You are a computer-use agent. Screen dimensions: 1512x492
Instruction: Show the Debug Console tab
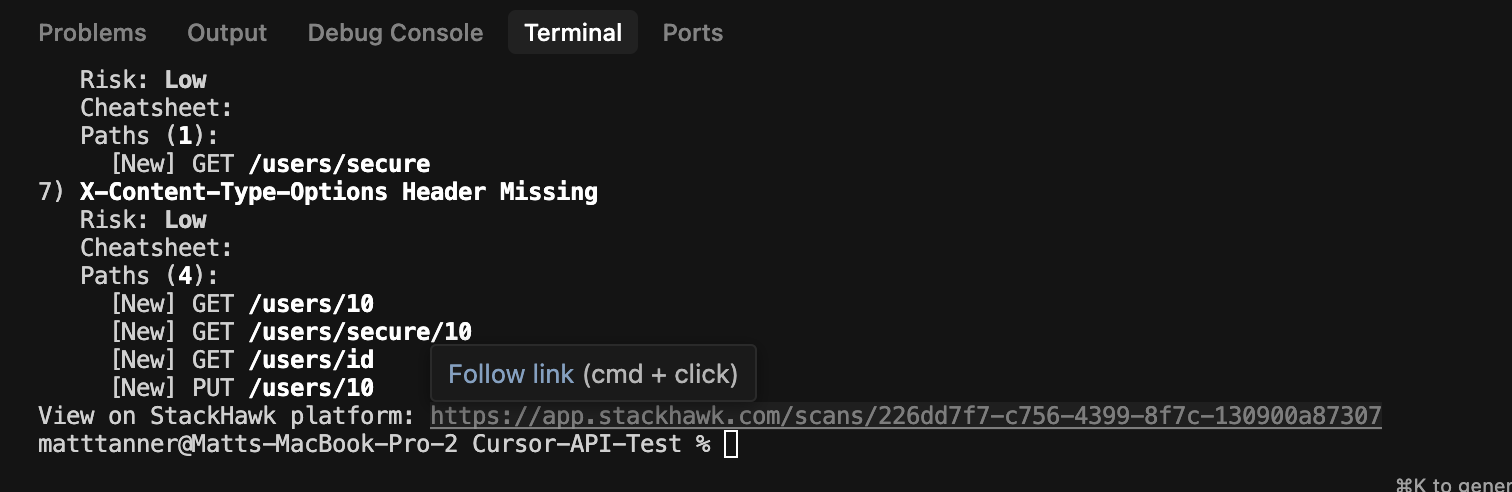click(395, 33)
